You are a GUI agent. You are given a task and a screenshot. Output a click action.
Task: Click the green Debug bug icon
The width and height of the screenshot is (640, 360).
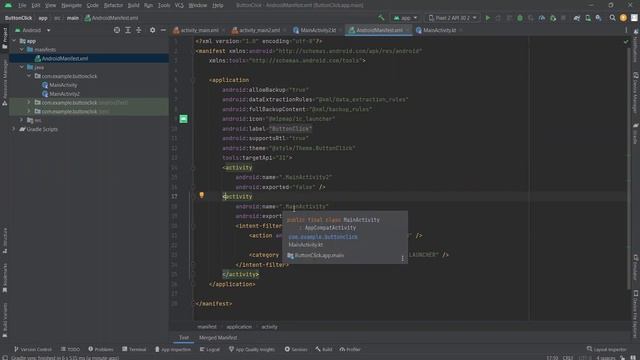pos(520,18)
